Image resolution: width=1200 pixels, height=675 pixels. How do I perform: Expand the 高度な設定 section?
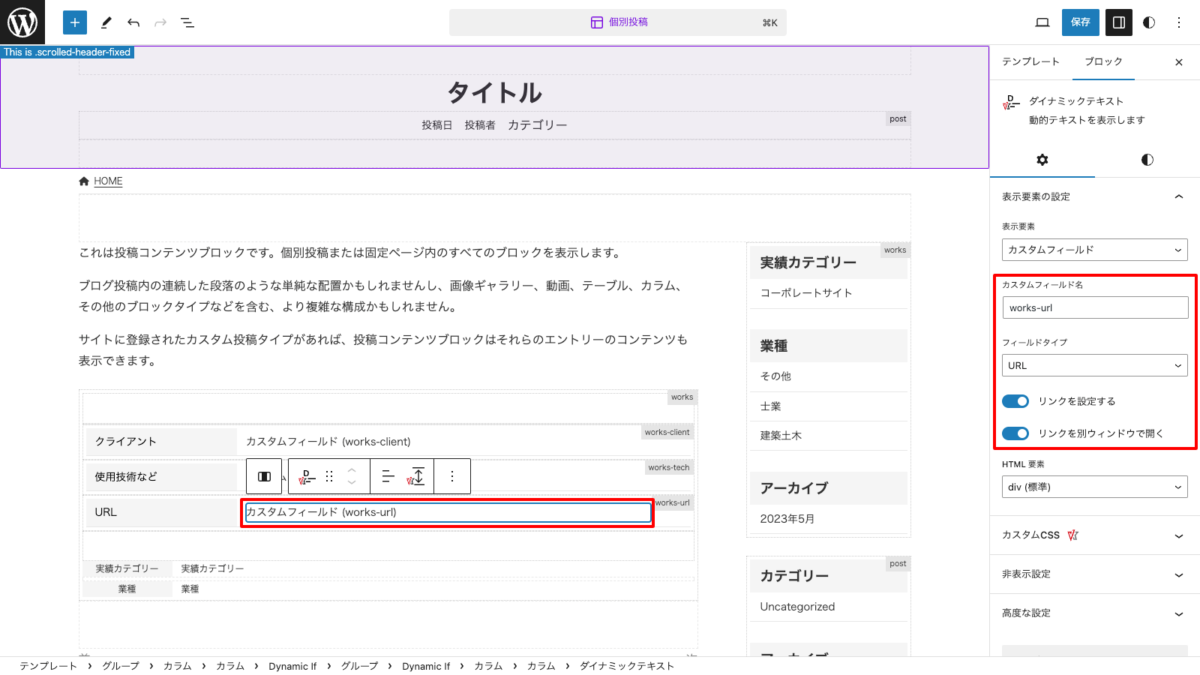(x=1095, y=613)
